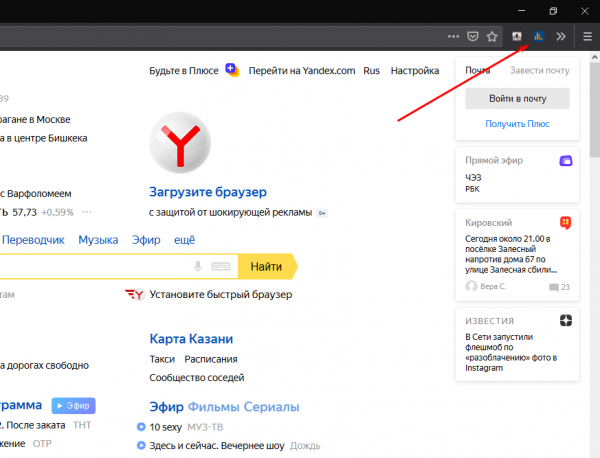Viewport: 600px width, 458px height.
Task: Bookmark this page star icon
Action: tap(492, 36)
